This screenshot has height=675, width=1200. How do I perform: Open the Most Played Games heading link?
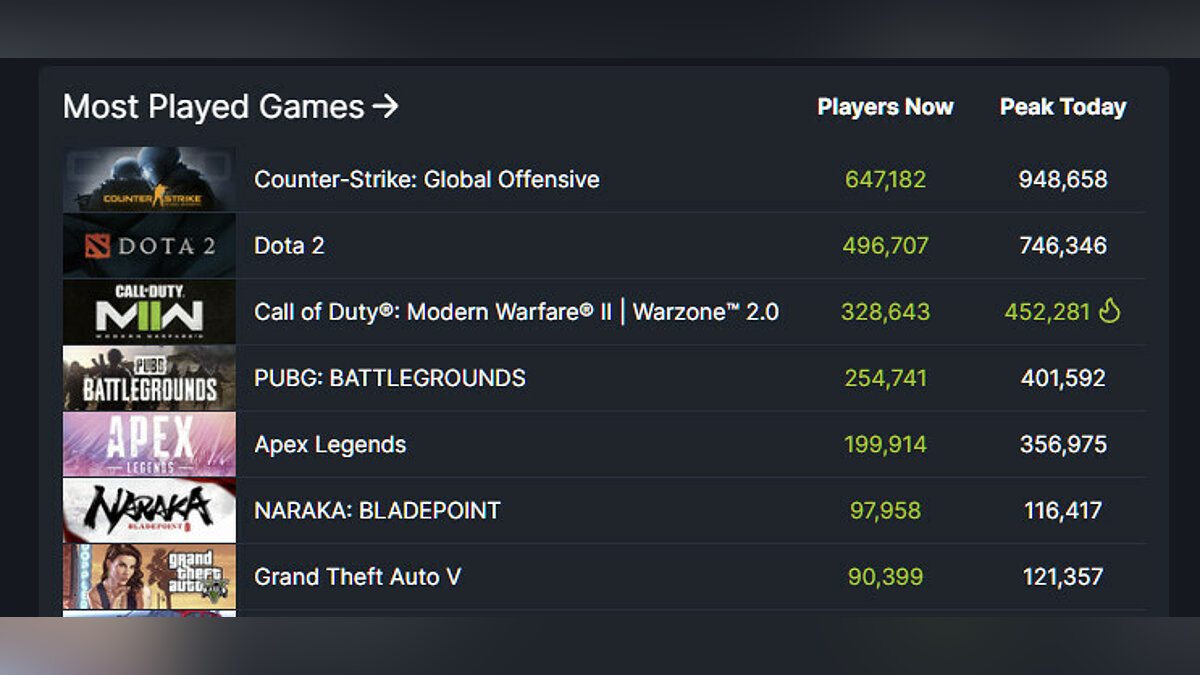coord(231,107)
